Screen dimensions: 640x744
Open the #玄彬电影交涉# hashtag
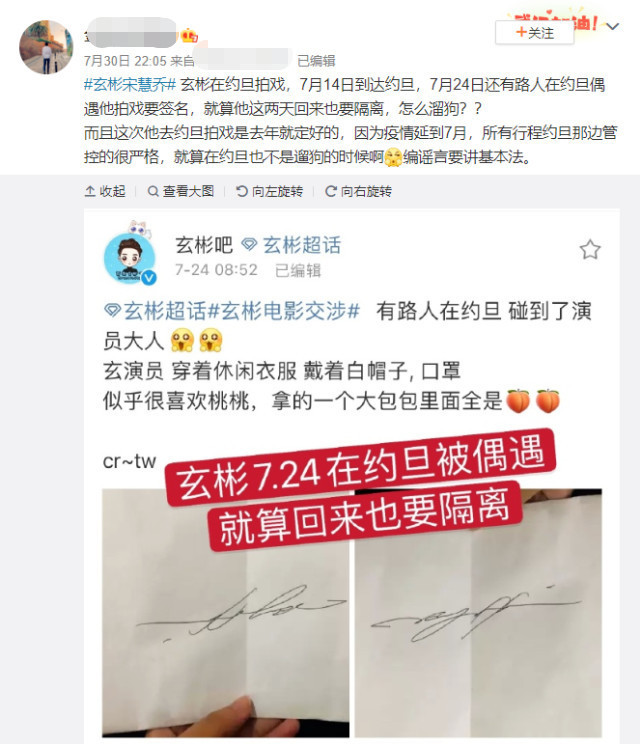click(x=284, y=311)
